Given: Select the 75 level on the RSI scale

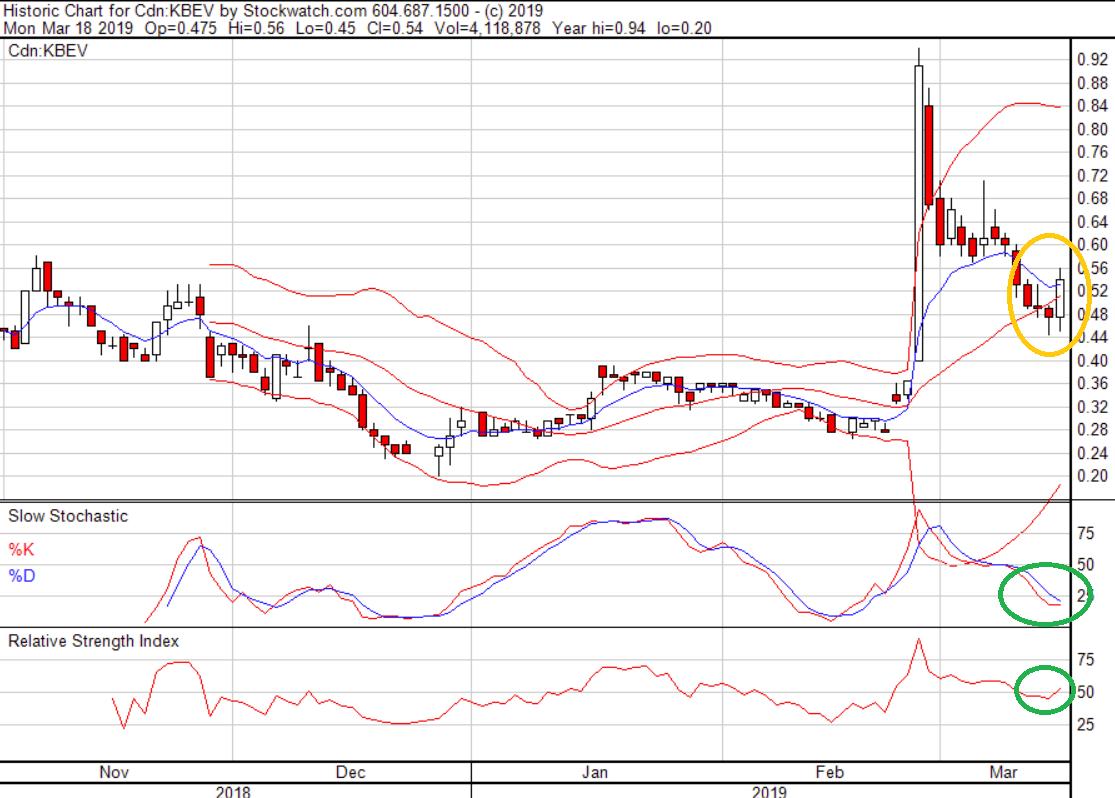Looking at the screenshot, I should click(1086, 660).
